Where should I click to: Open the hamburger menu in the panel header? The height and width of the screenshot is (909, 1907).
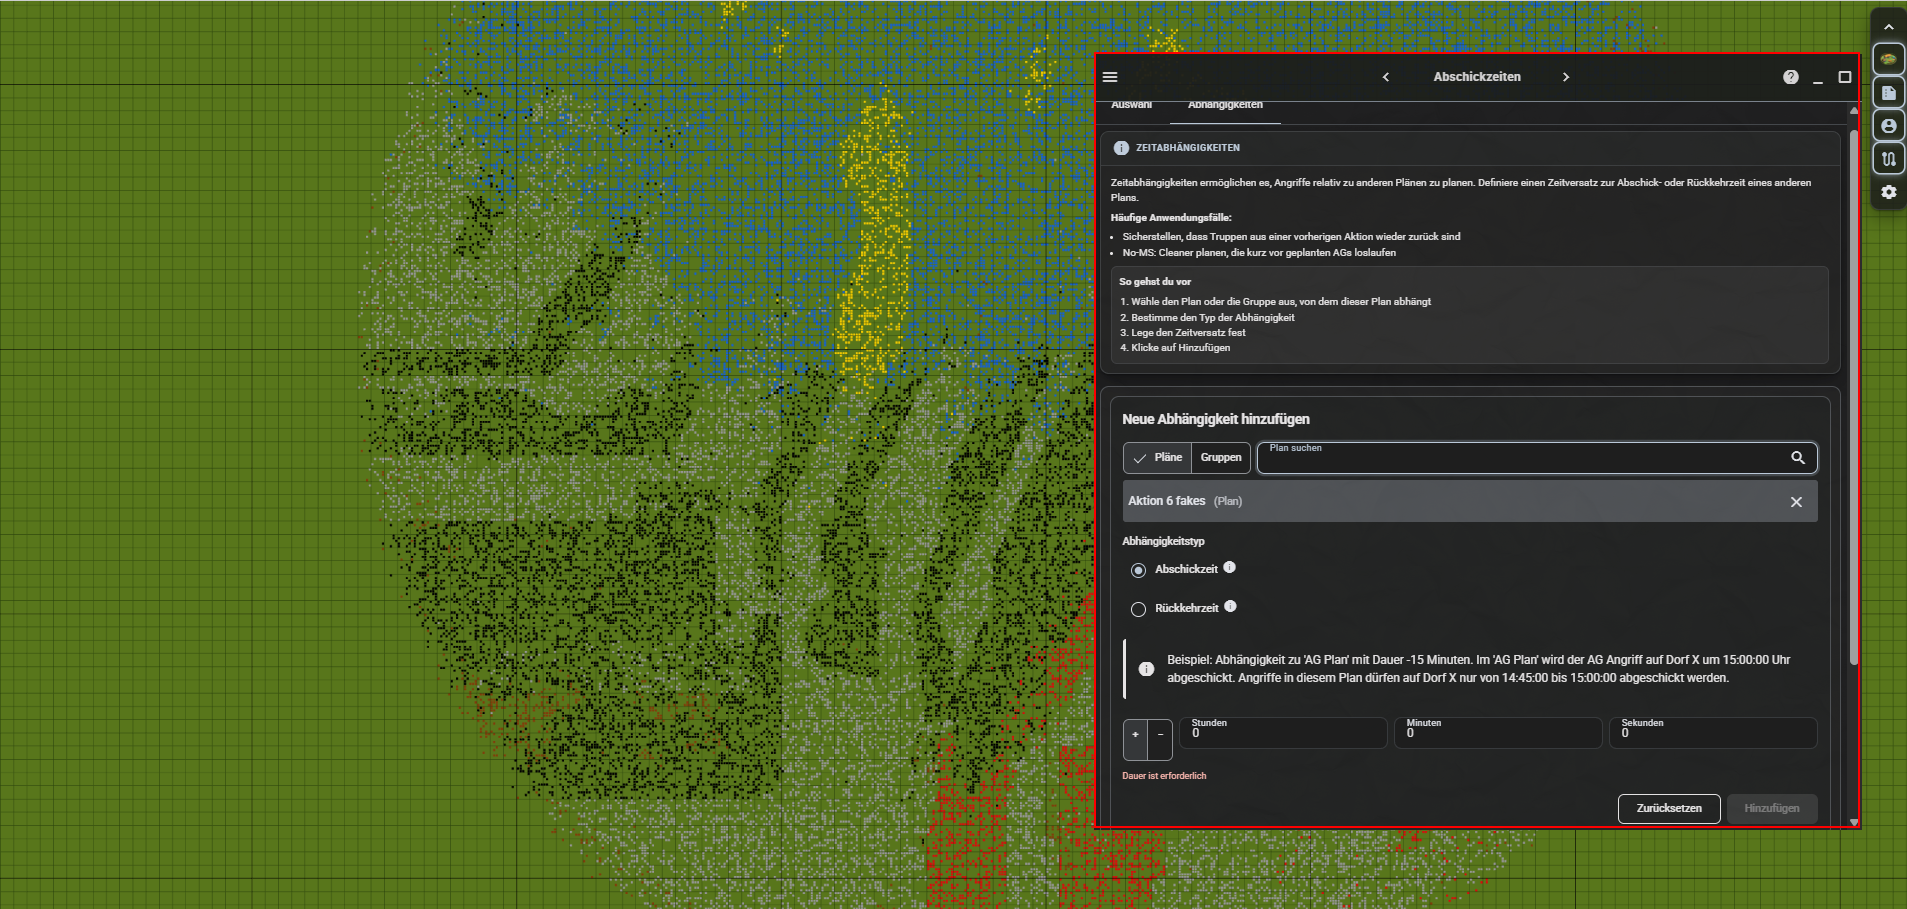tap(1110, 77)
